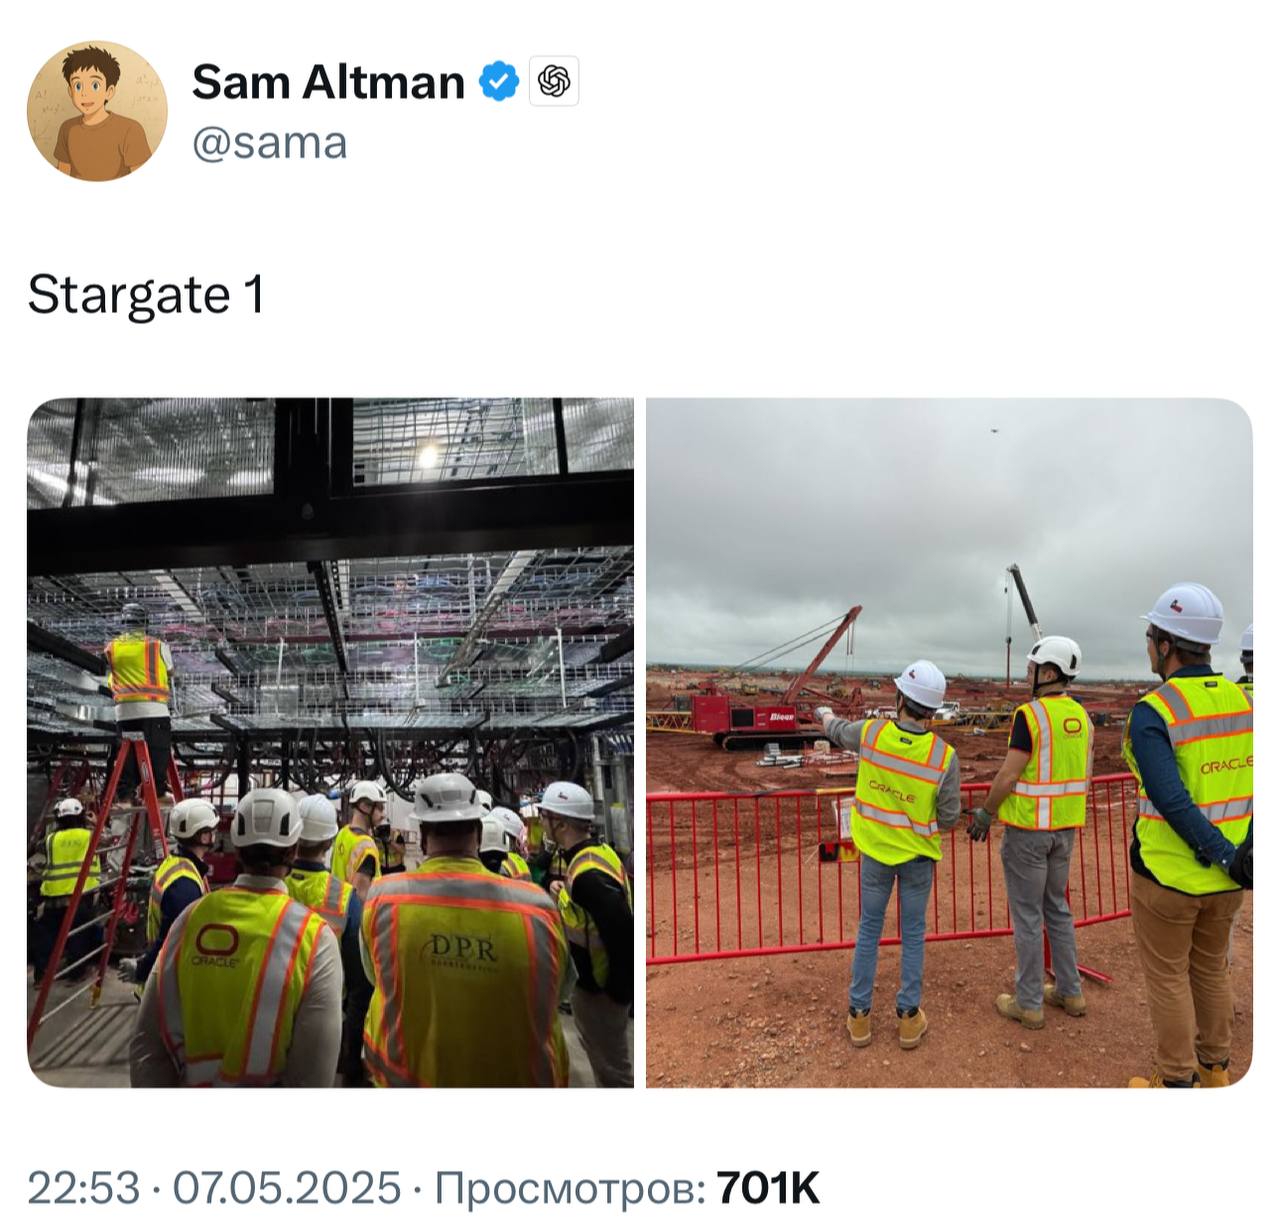Click the drone in the sky of right photo
This screenshot has width=1280, height=1232.
pos(994,431)
